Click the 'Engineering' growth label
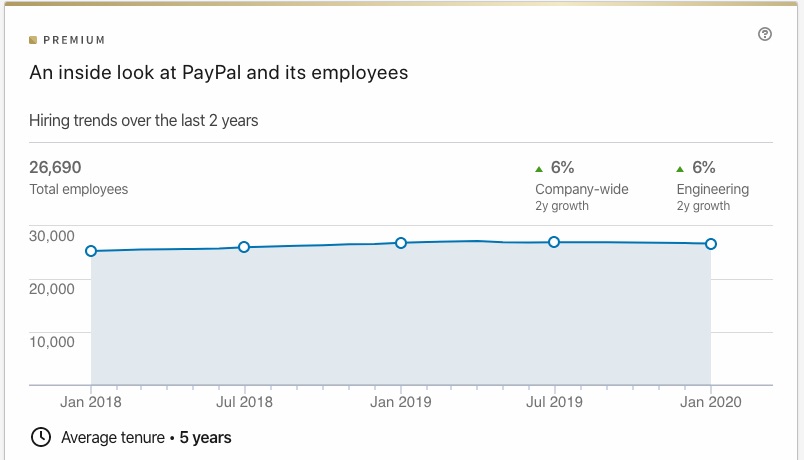The height and width of the screenshot is (460, 804). 713,189
